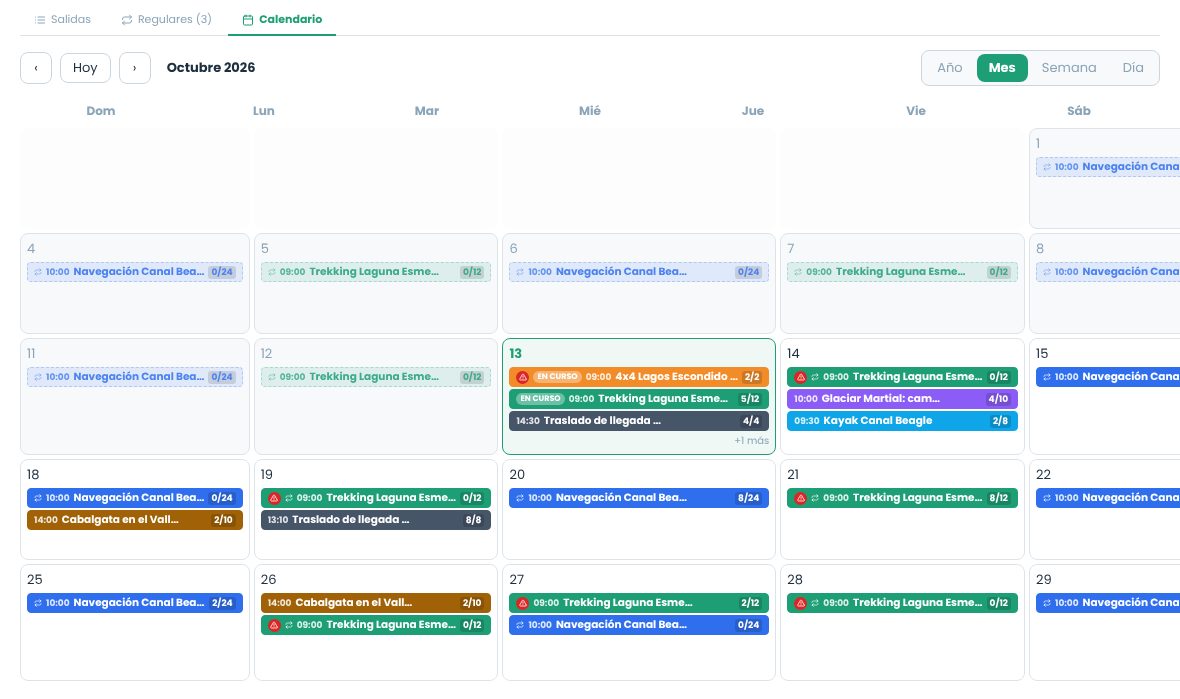
Task: Open Navegación Canal Beagle 8/24 on day 20
Action: point(638,498)
